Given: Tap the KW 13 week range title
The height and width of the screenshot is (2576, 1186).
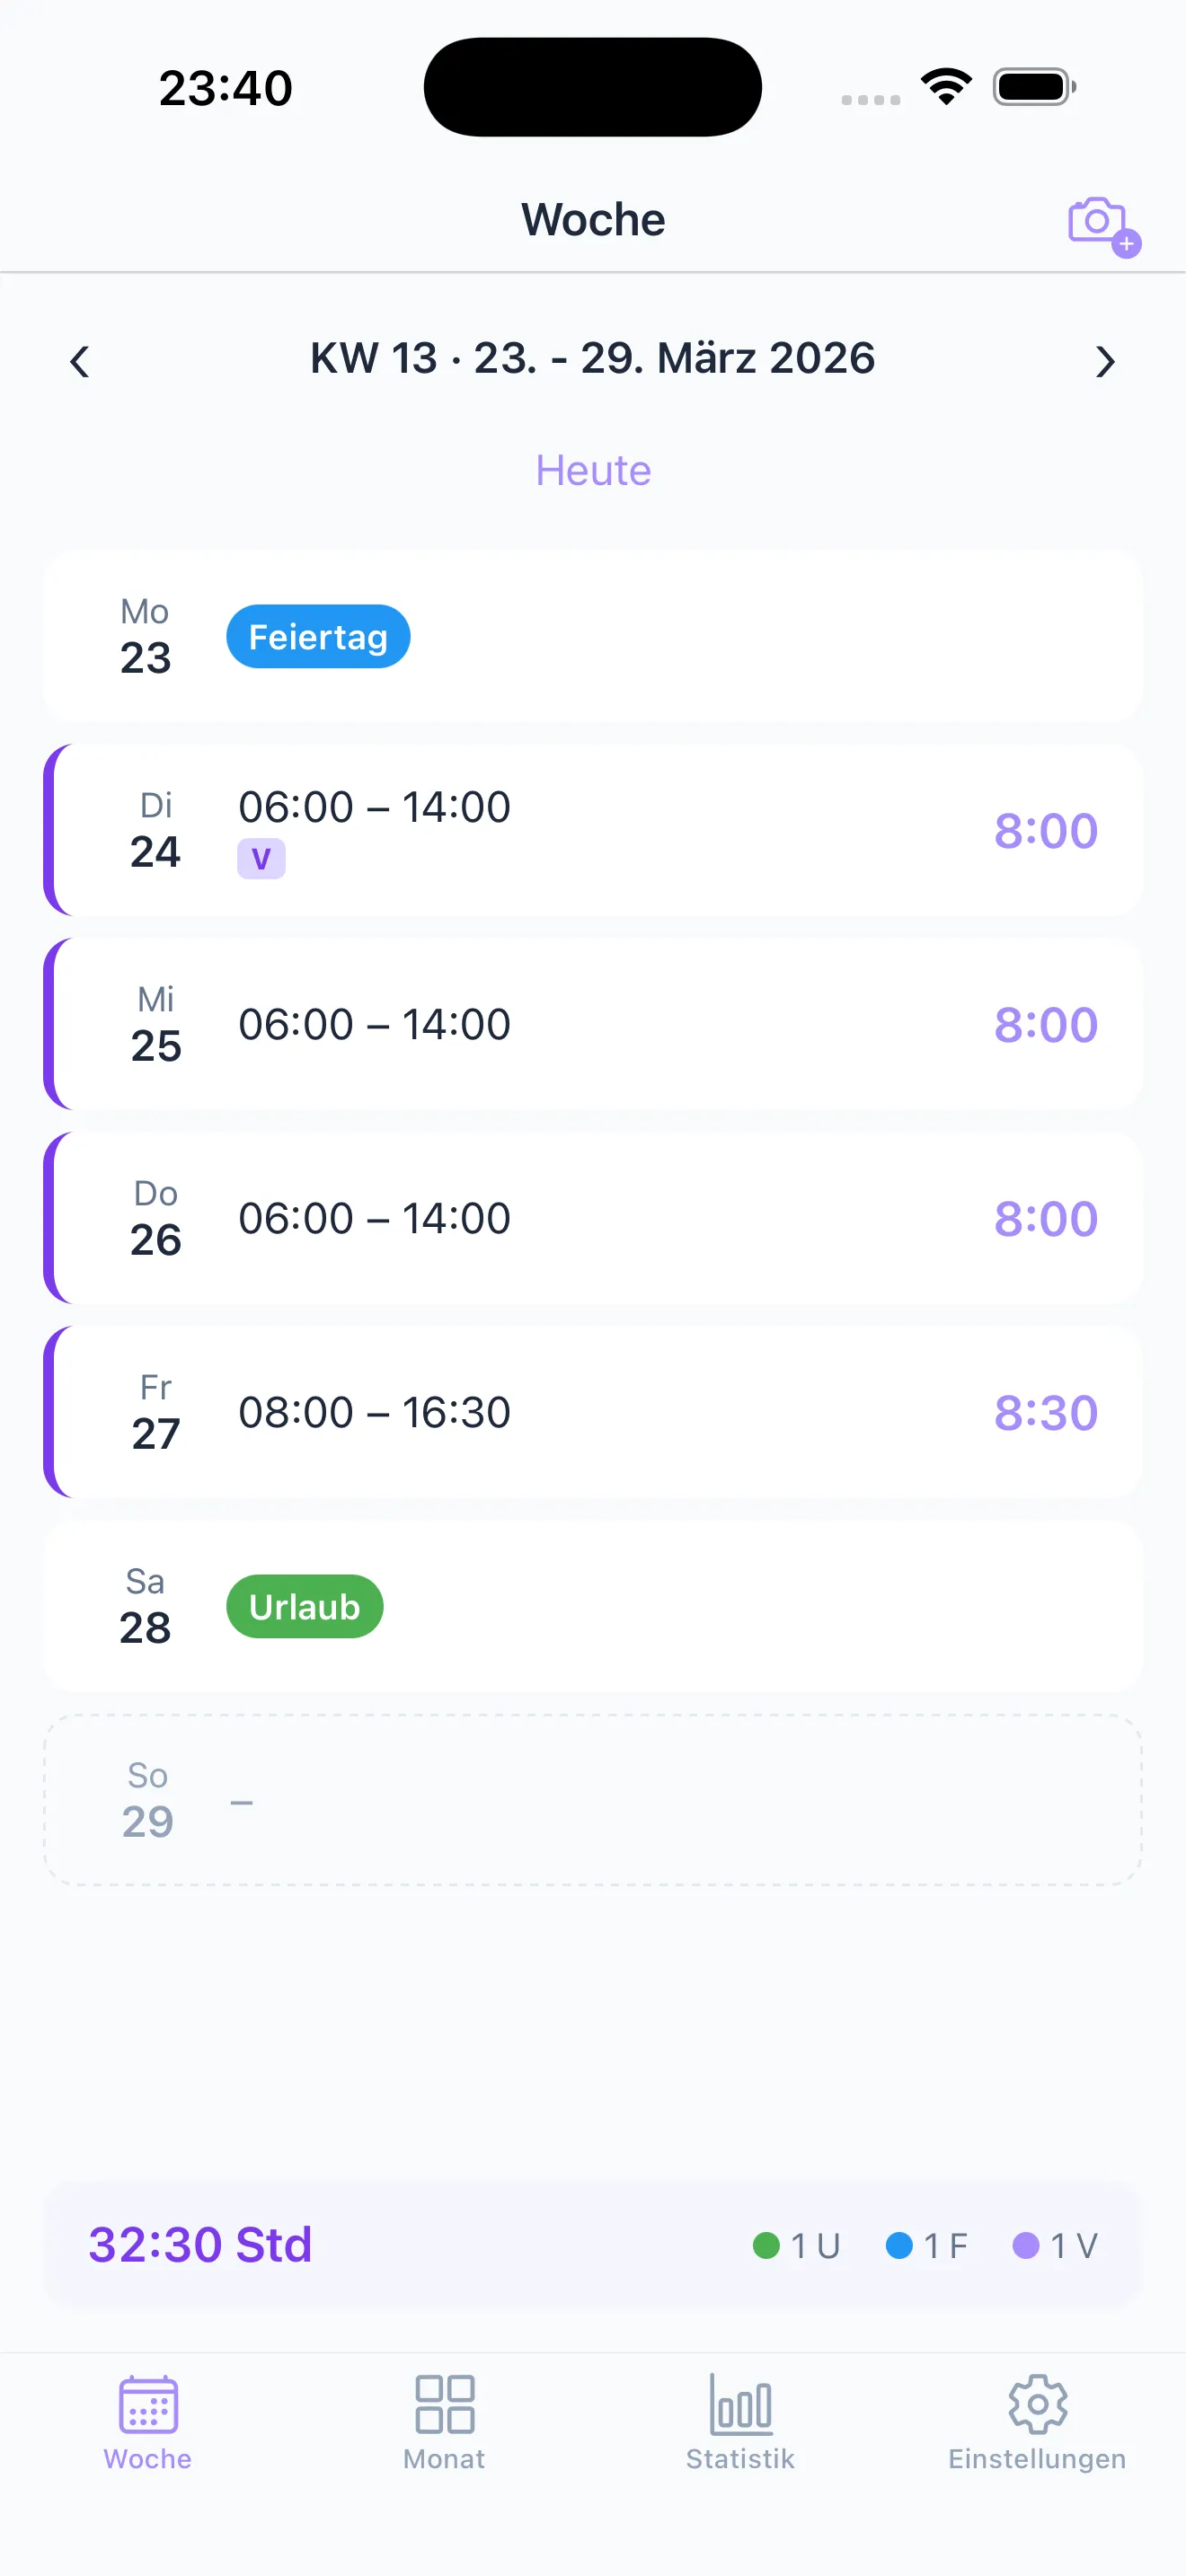Looking at the screenshot, I should tap(592, 358).
